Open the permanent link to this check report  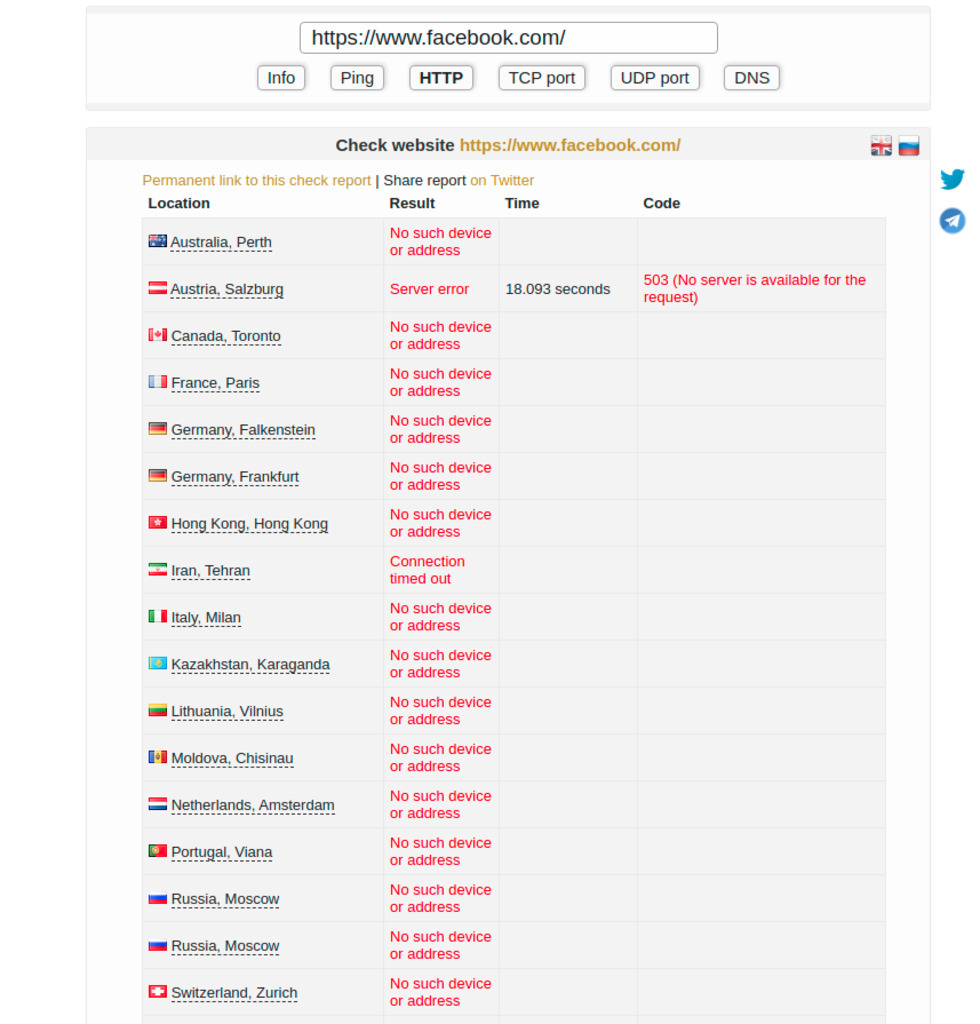coord(256,181)
